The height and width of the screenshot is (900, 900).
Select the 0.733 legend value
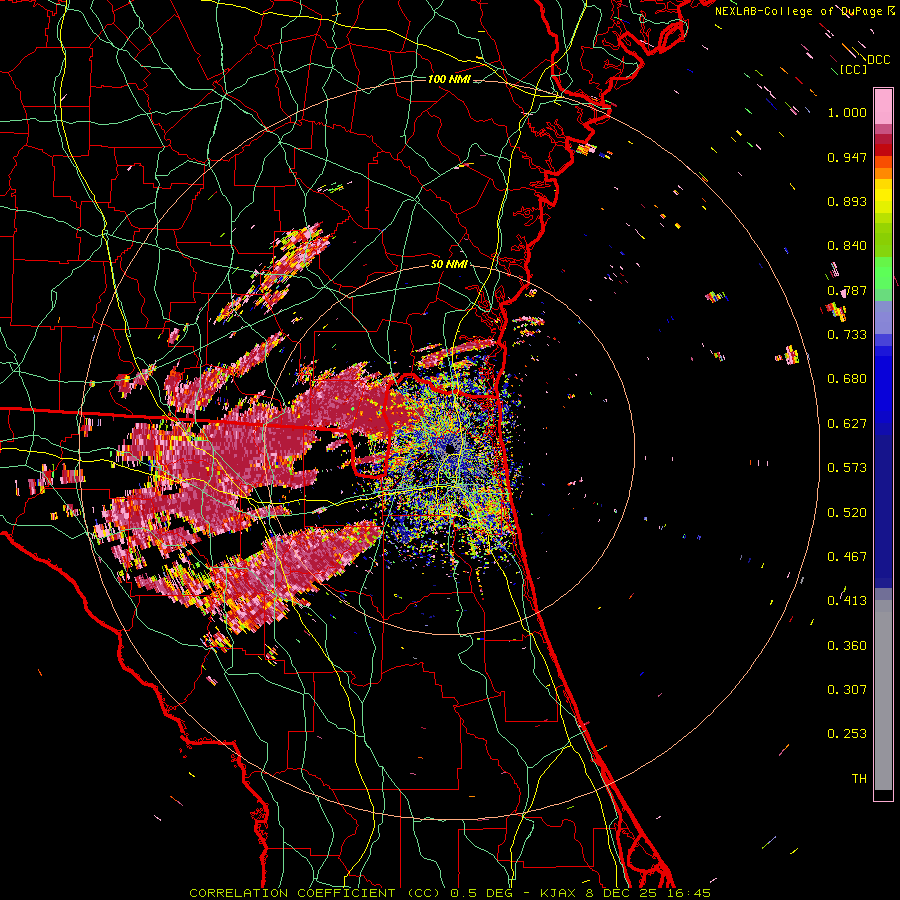pyautogui.click(x=847, y=335)
